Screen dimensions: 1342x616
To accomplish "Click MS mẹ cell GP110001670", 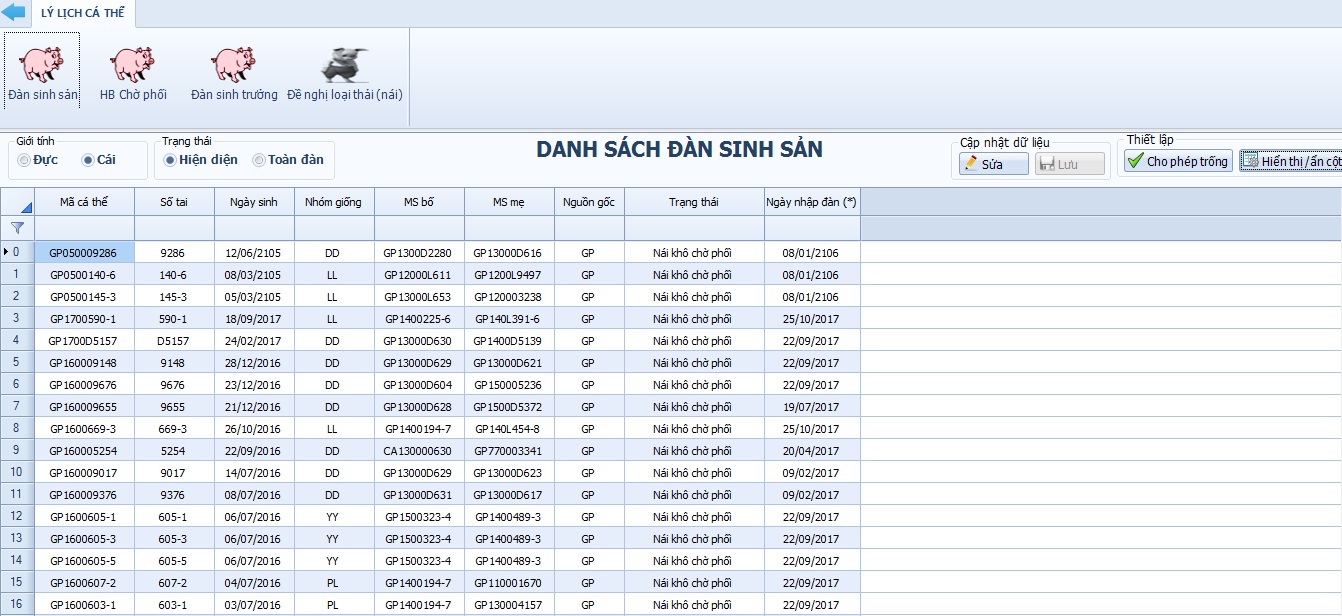I will (x=509, y=583).
